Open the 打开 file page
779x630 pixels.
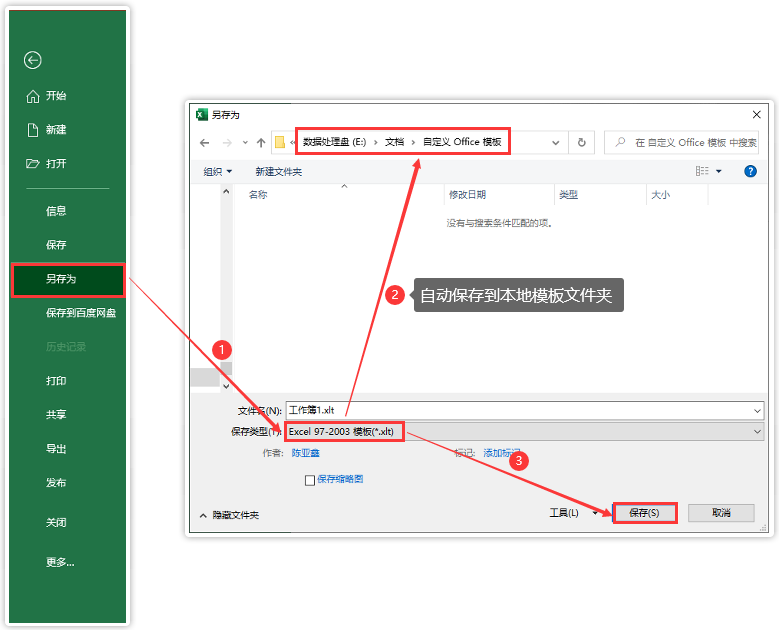tap(47, 163)
